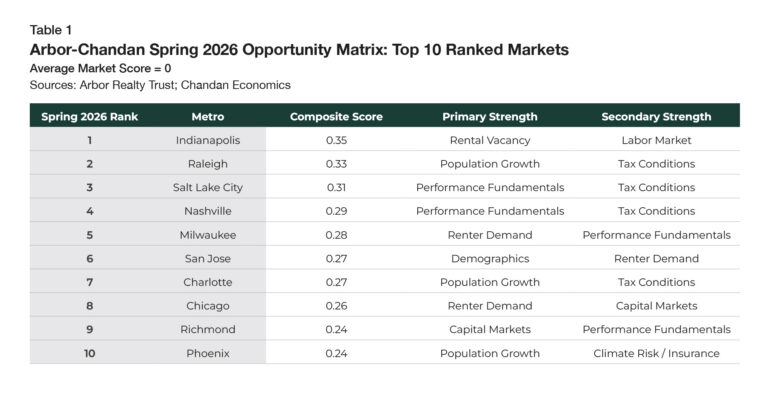Click the Indianapolis metro cell
The width and height of the screenshot is (768, 405).
tap(207, 140)
